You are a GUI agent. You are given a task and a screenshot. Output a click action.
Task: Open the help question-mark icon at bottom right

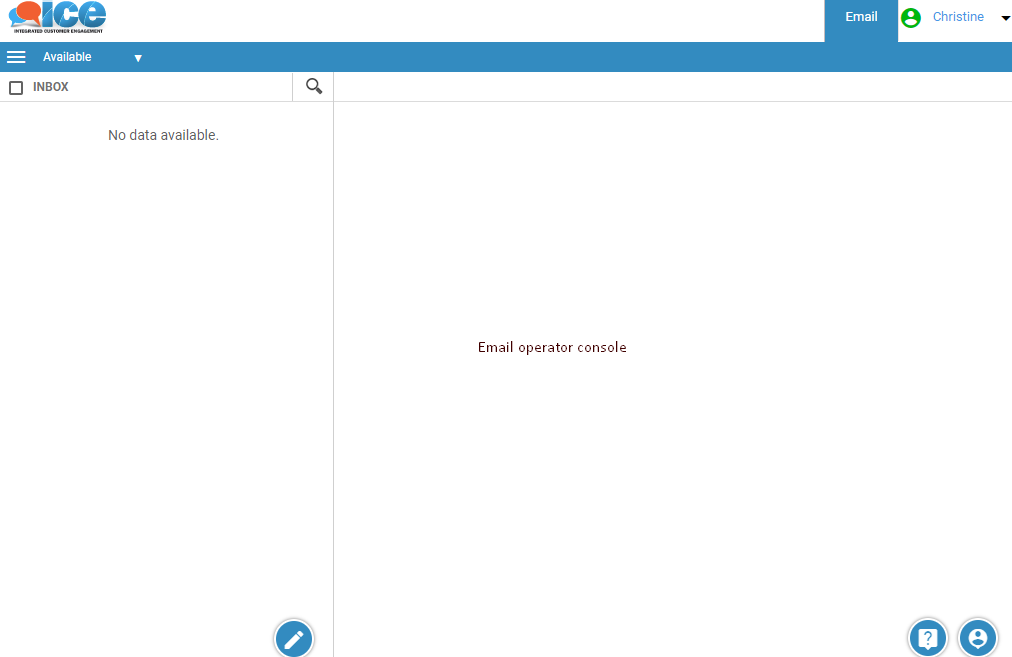pyautogui.click(x=927, y=637)
